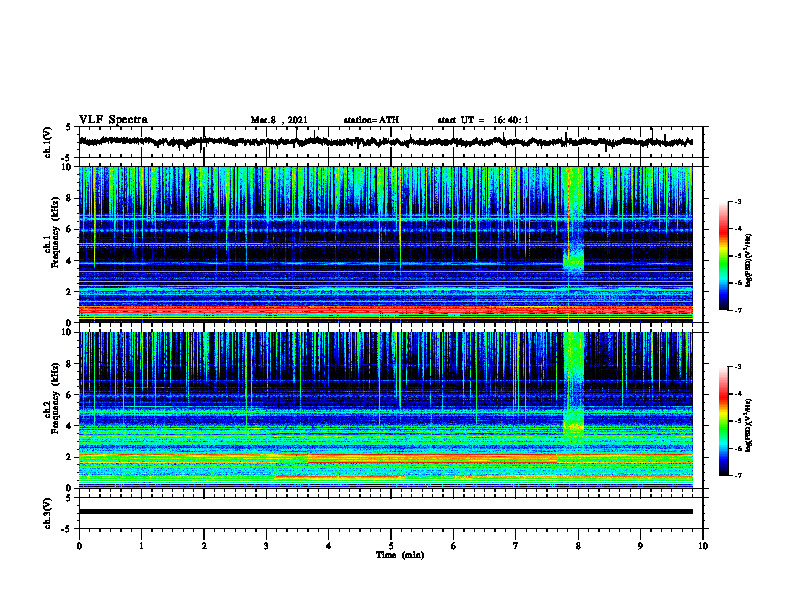Click time axis tick label "3"
The image size is (792, 612).
(x=266, y=546)
